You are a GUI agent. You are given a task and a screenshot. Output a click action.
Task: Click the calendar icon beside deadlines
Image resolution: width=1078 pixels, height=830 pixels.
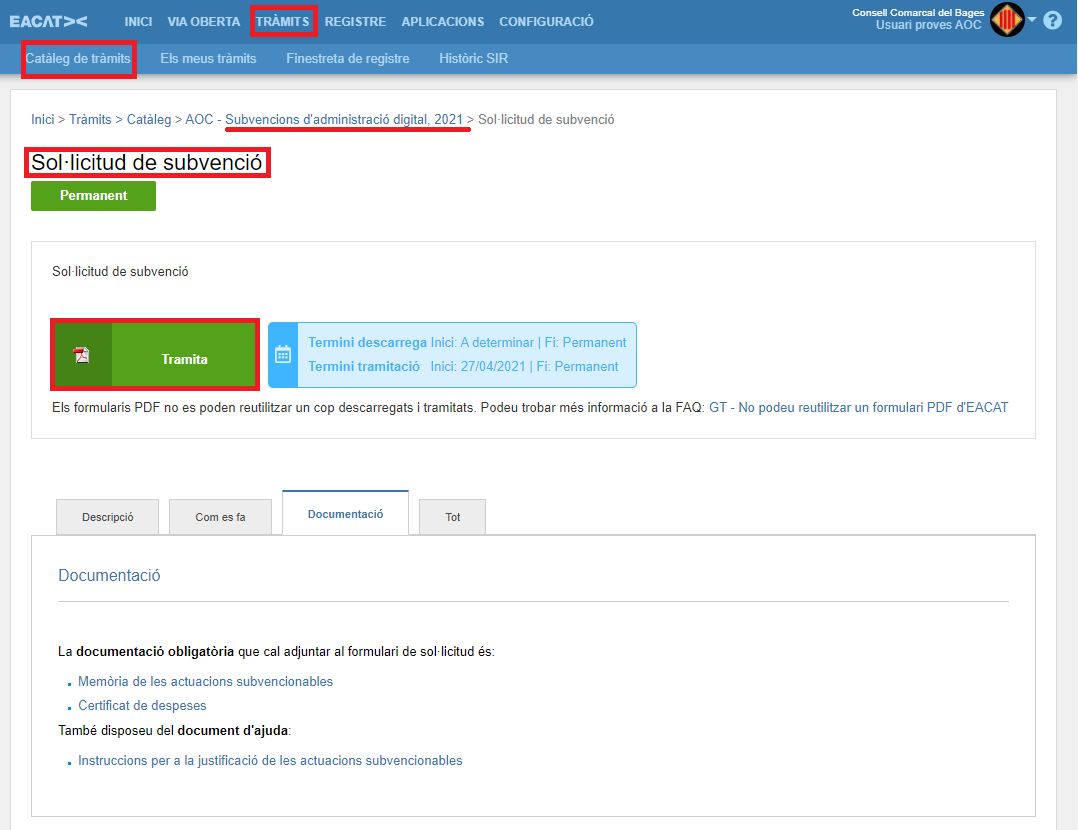(283, 354)
